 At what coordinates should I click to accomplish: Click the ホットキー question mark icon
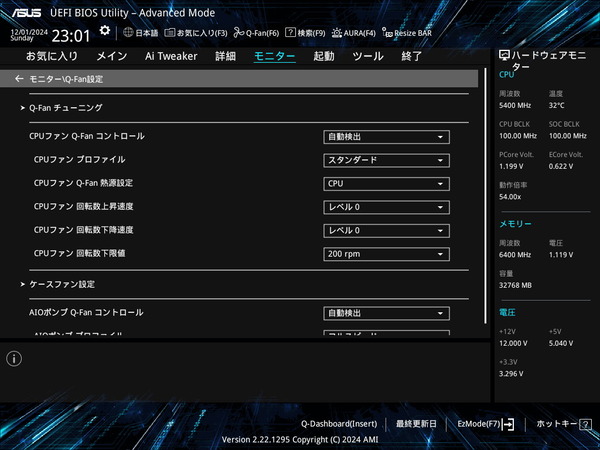point(584,424)
